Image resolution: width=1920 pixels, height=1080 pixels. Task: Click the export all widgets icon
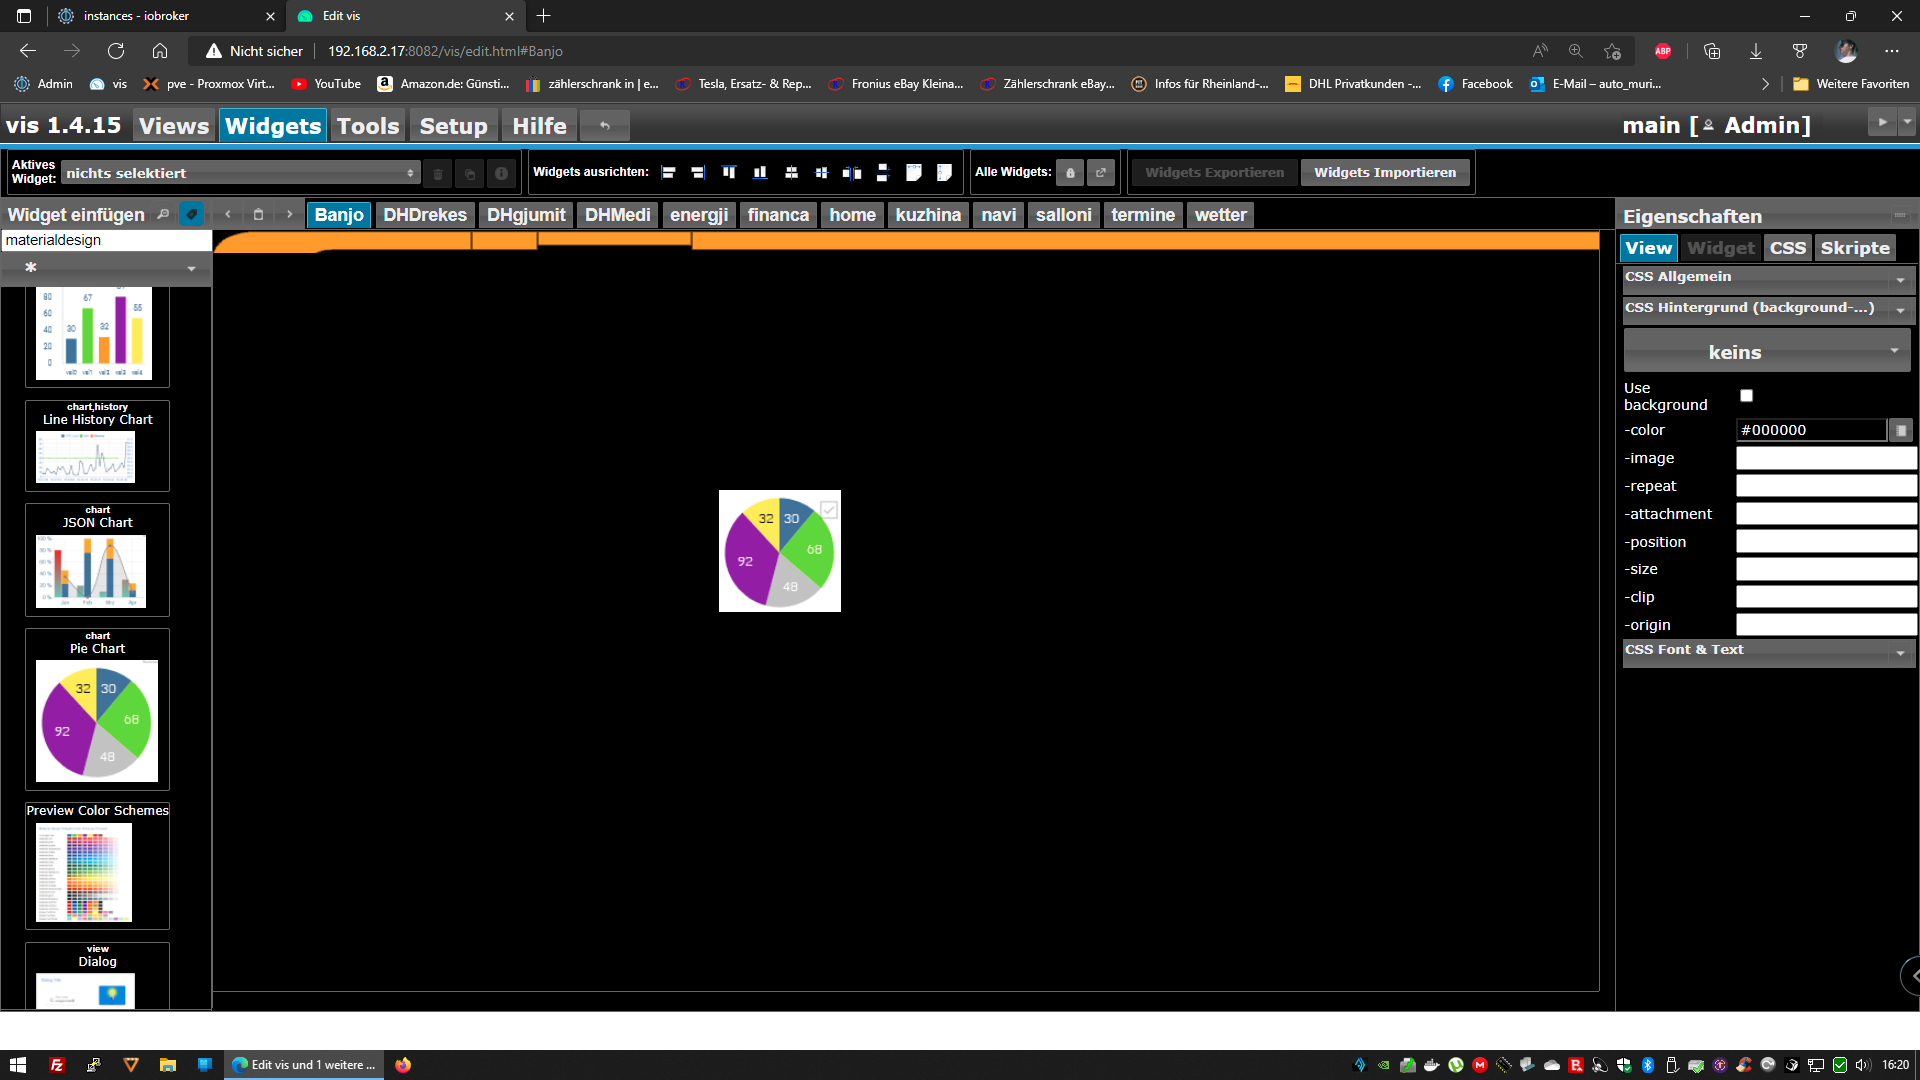point(1101,173)
